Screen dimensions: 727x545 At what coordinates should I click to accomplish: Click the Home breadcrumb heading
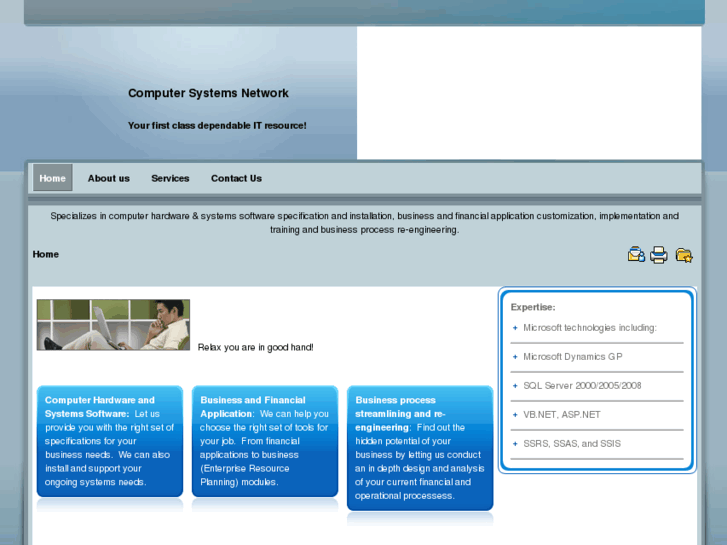(45, 254)
